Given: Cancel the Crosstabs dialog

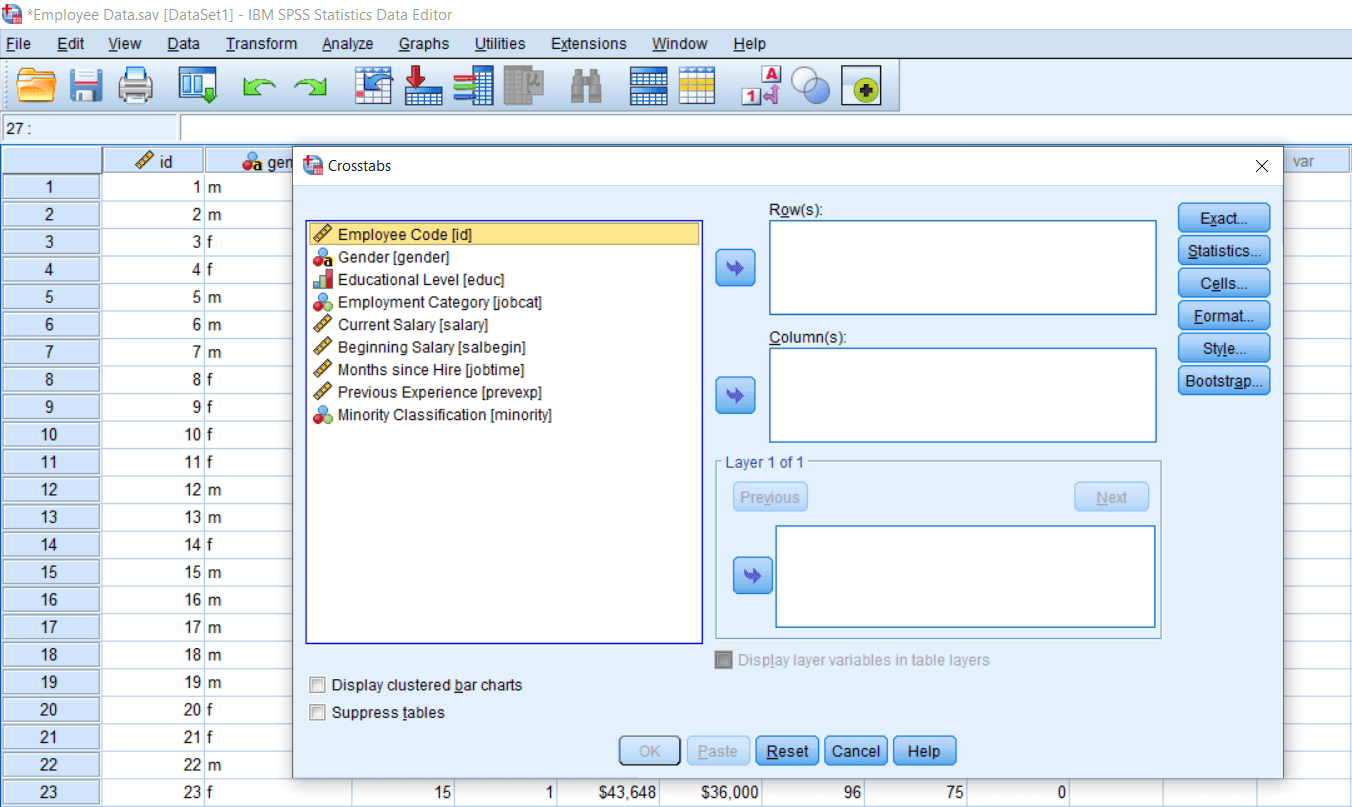Looking at the screenshot, I should point(856,751).
